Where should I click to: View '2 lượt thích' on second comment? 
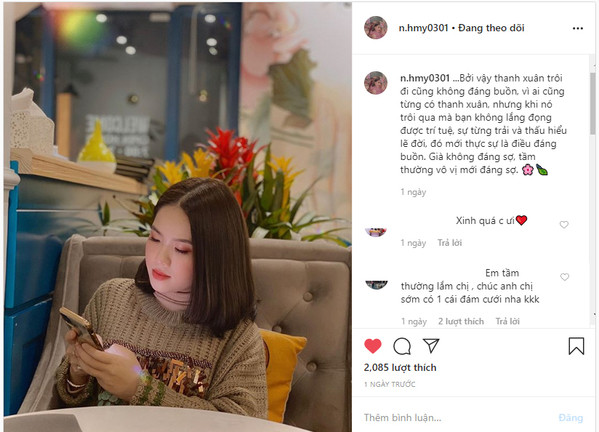(461, 322)
